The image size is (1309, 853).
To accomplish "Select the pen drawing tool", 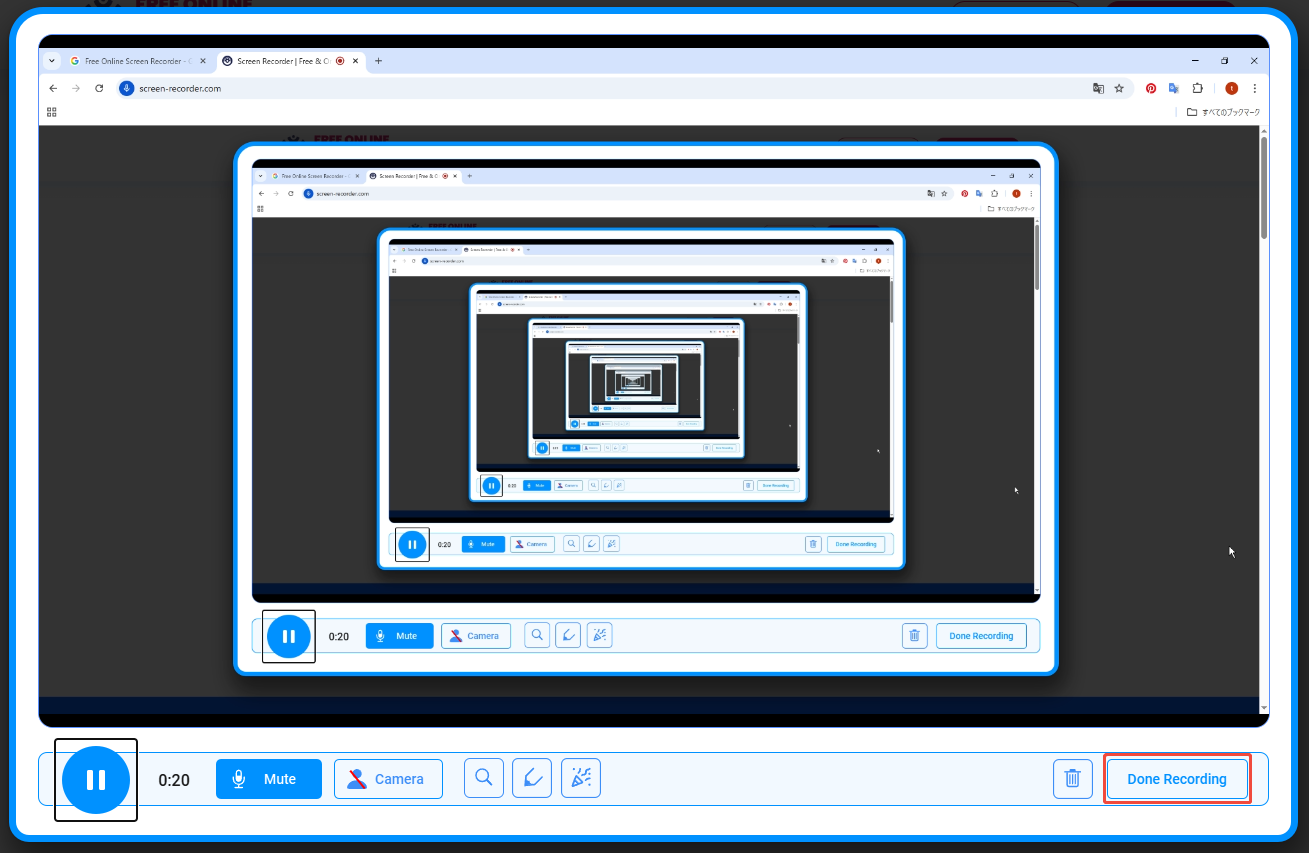I will pos(532,778).
